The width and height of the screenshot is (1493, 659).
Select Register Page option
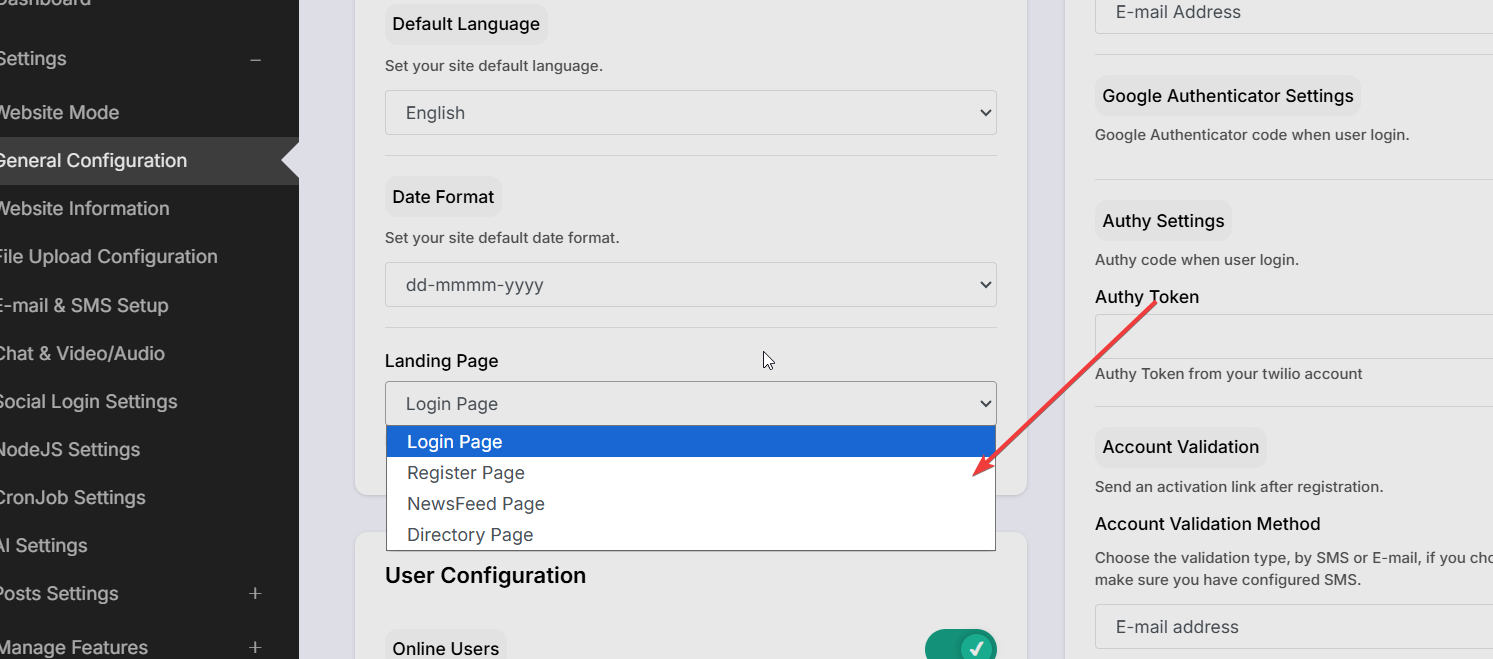466,473
